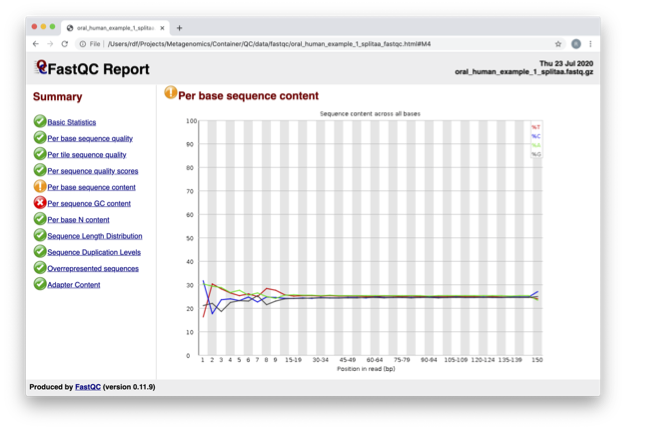Reload the page with the refresh icon

(68, 44)
